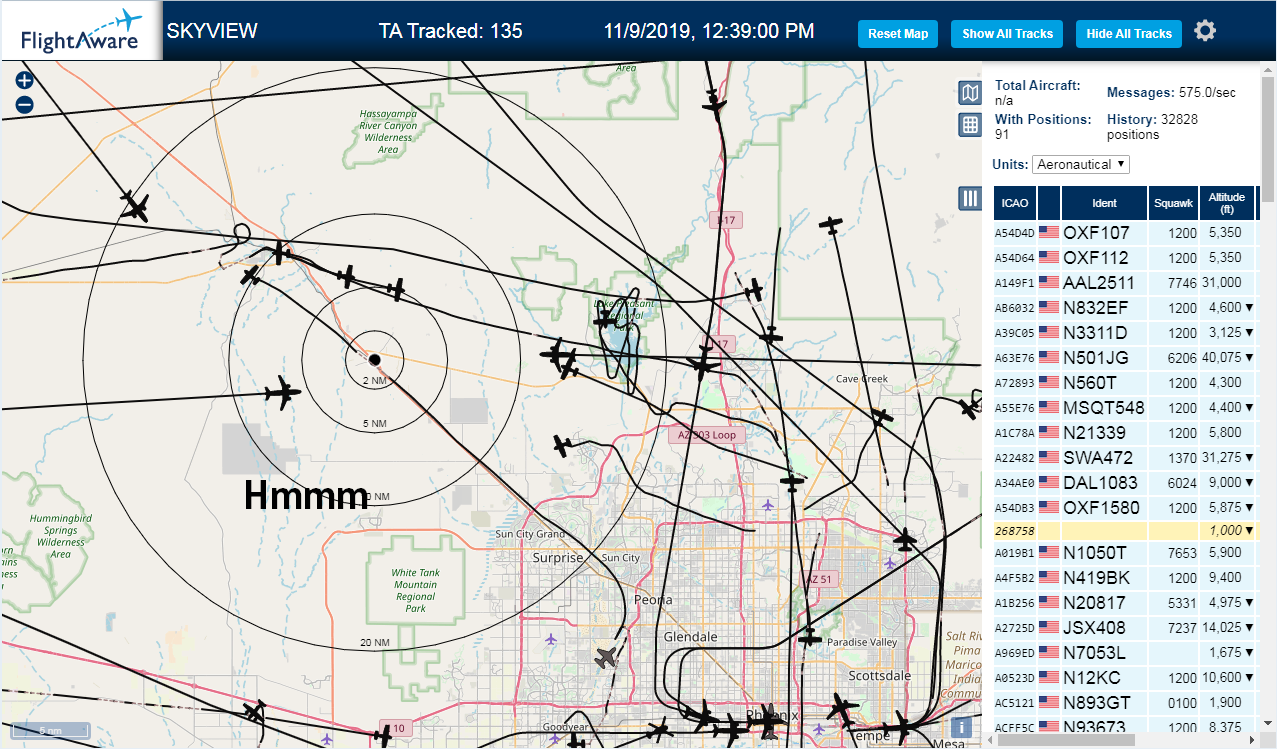Viewport: 1277px width, 749px height.
Task: Zoom out the map with minus button
Action: click(x=25, y=104)
